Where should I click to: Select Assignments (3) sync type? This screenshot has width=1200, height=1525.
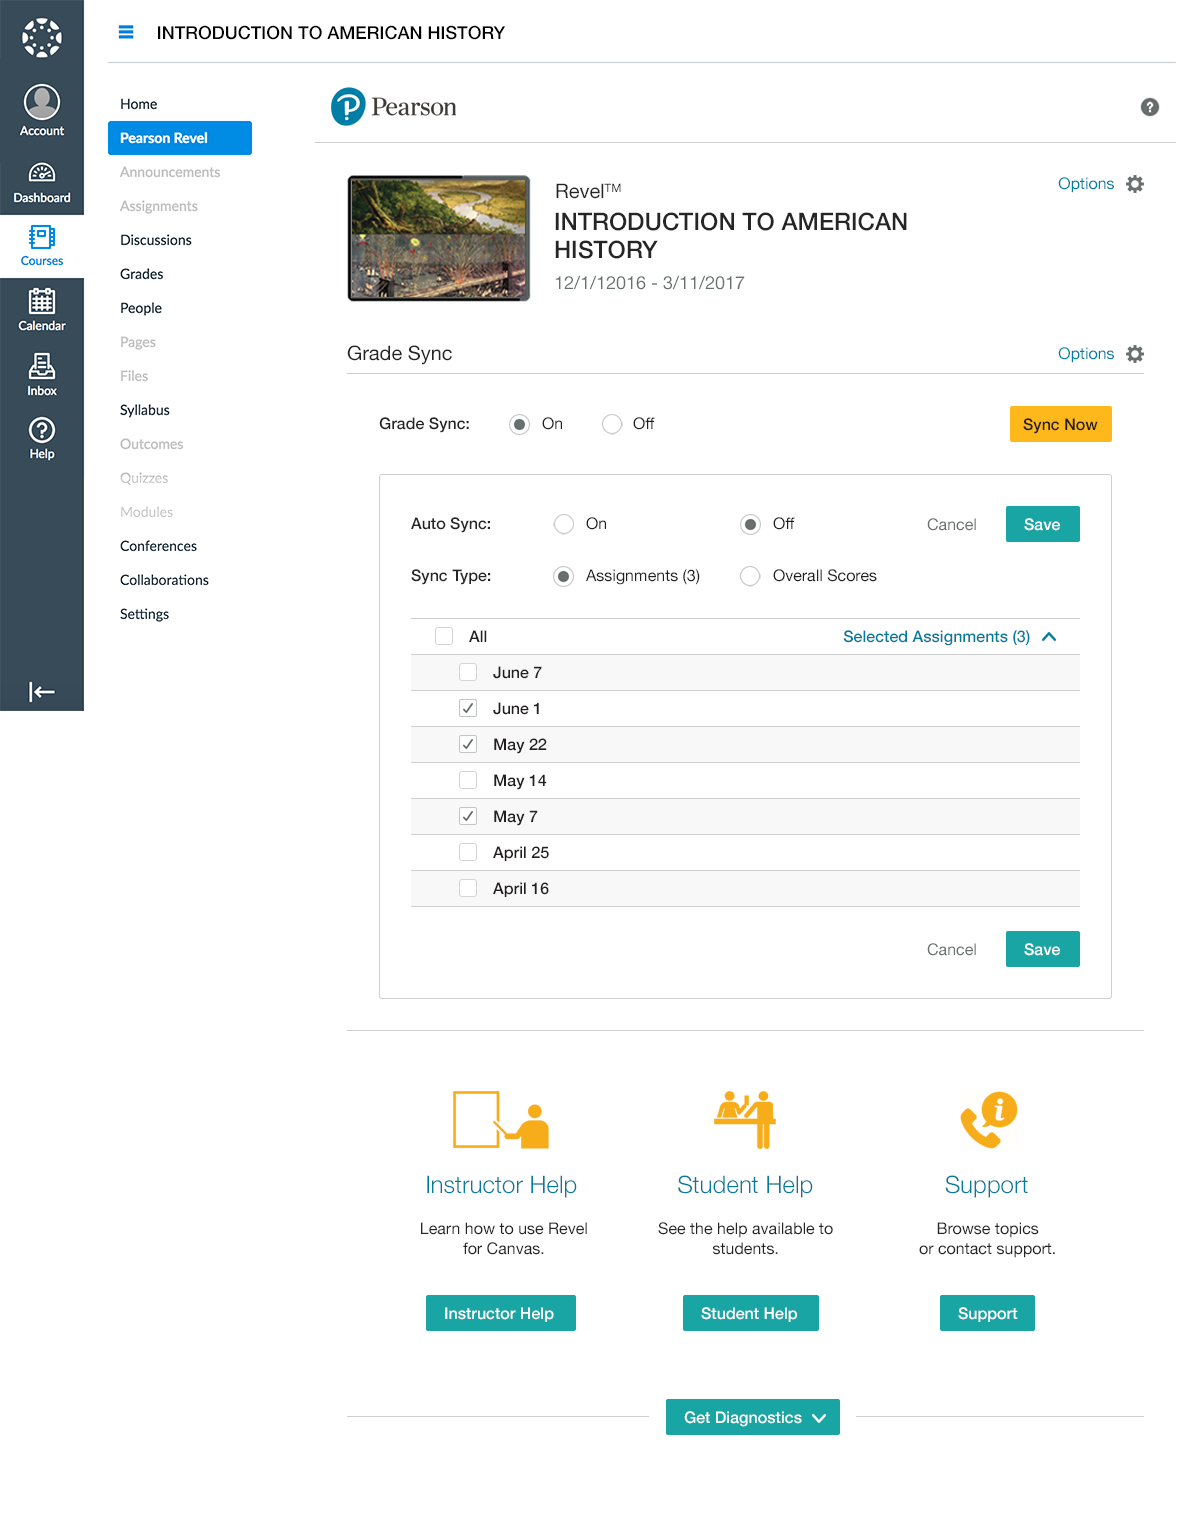tap(564, 576)
